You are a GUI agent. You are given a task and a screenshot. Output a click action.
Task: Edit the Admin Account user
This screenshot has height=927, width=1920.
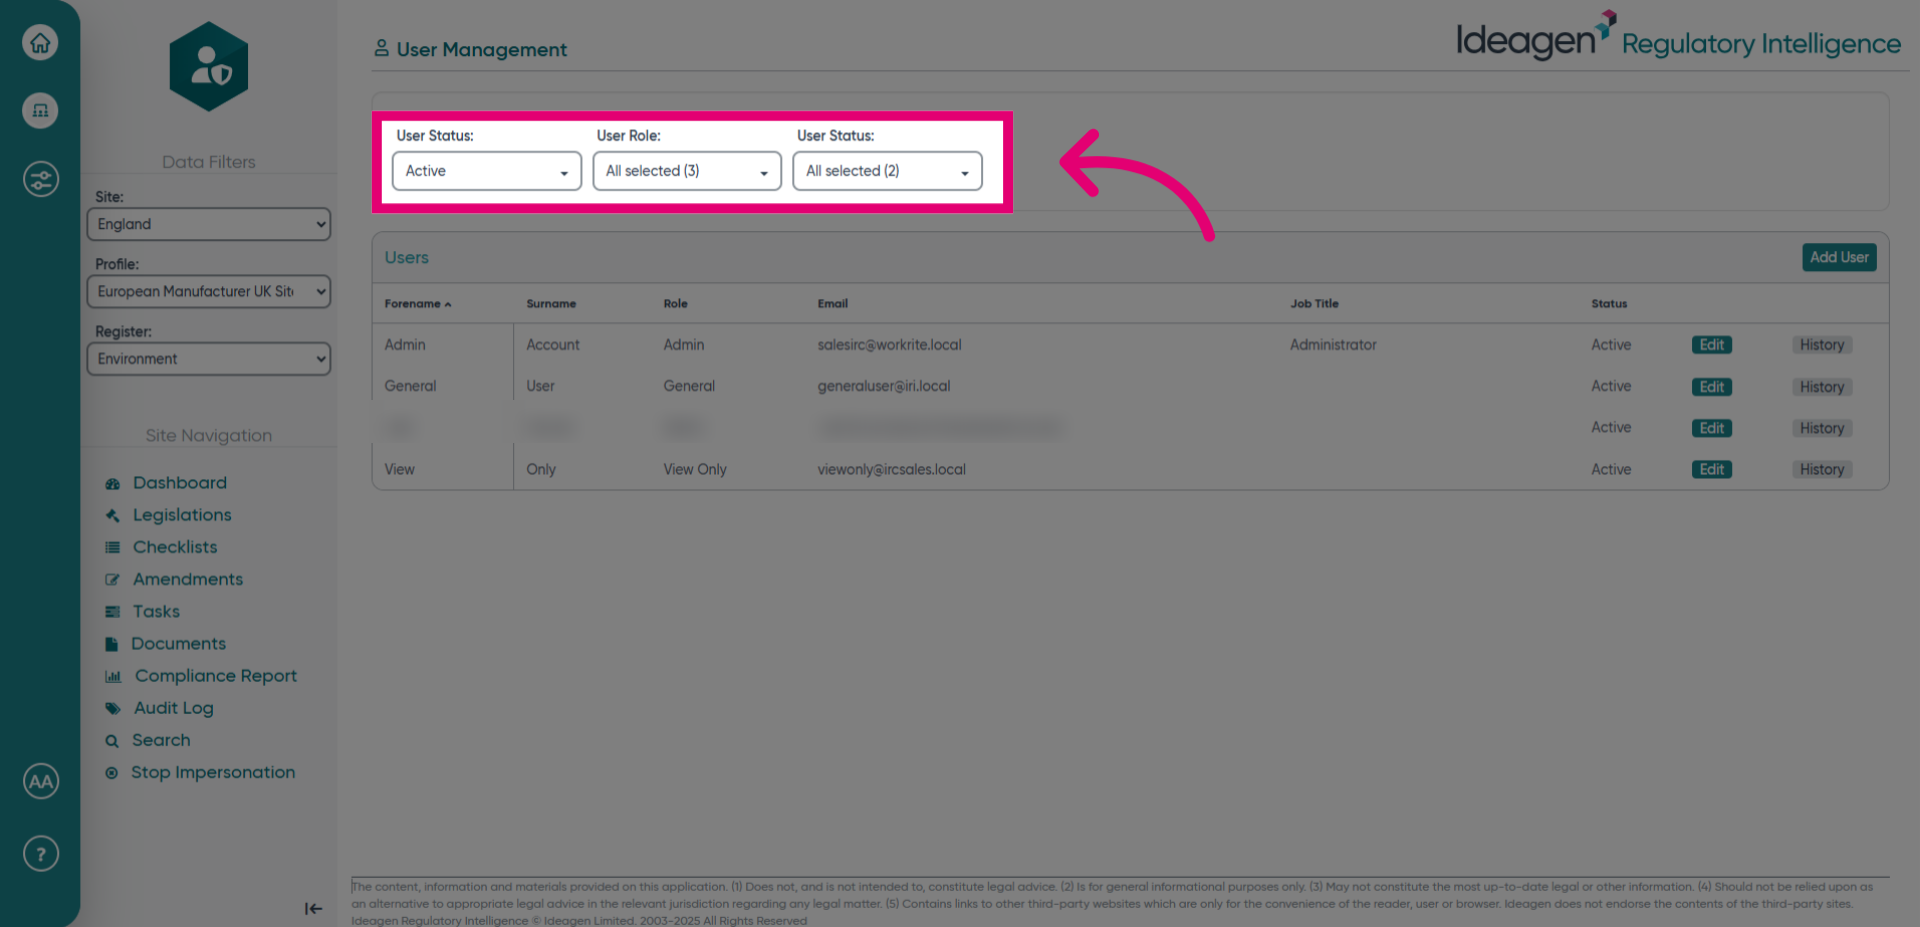[1711, 345]
